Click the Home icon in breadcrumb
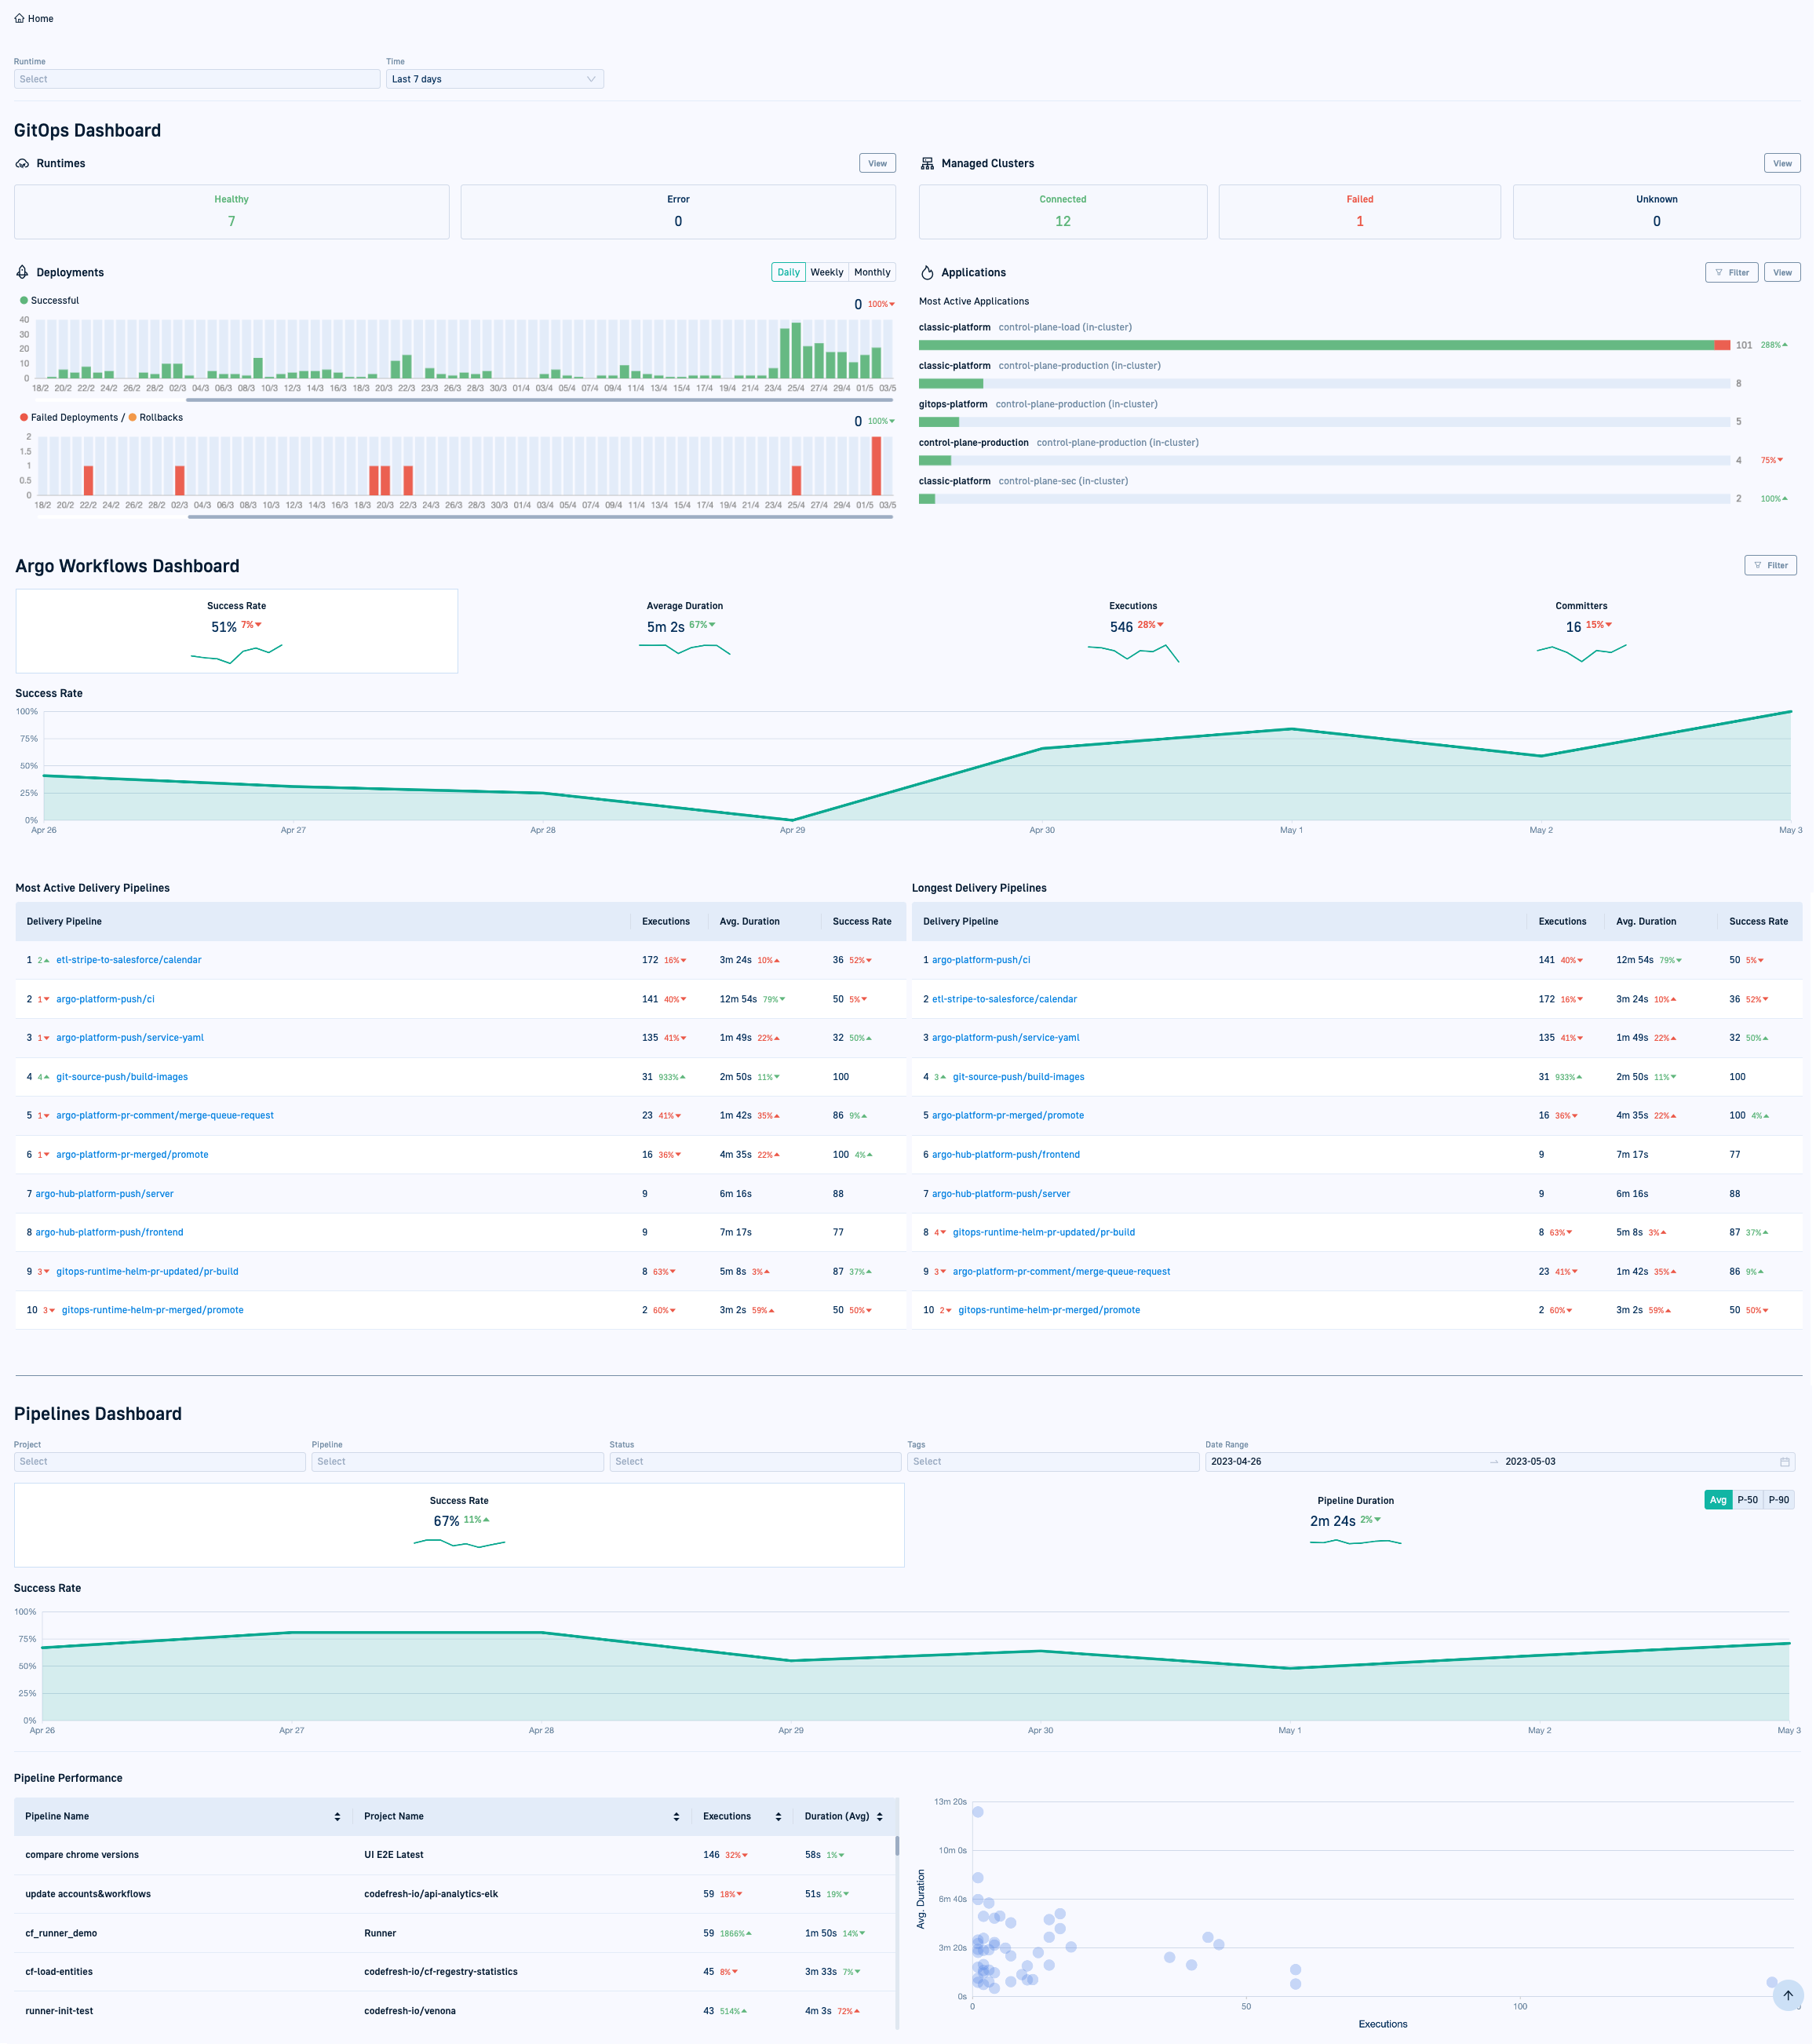The image size is (1816, 2044). pos(19,18)
